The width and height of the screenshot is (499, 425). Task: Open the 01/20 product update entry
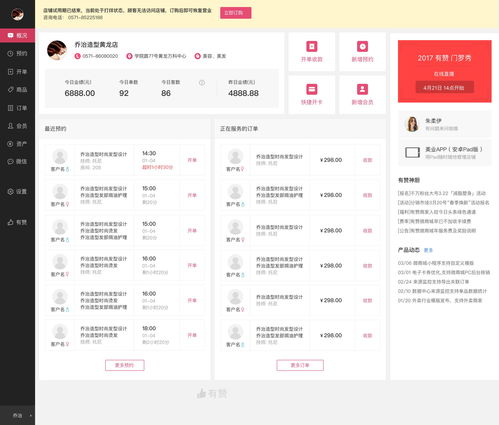440,300
